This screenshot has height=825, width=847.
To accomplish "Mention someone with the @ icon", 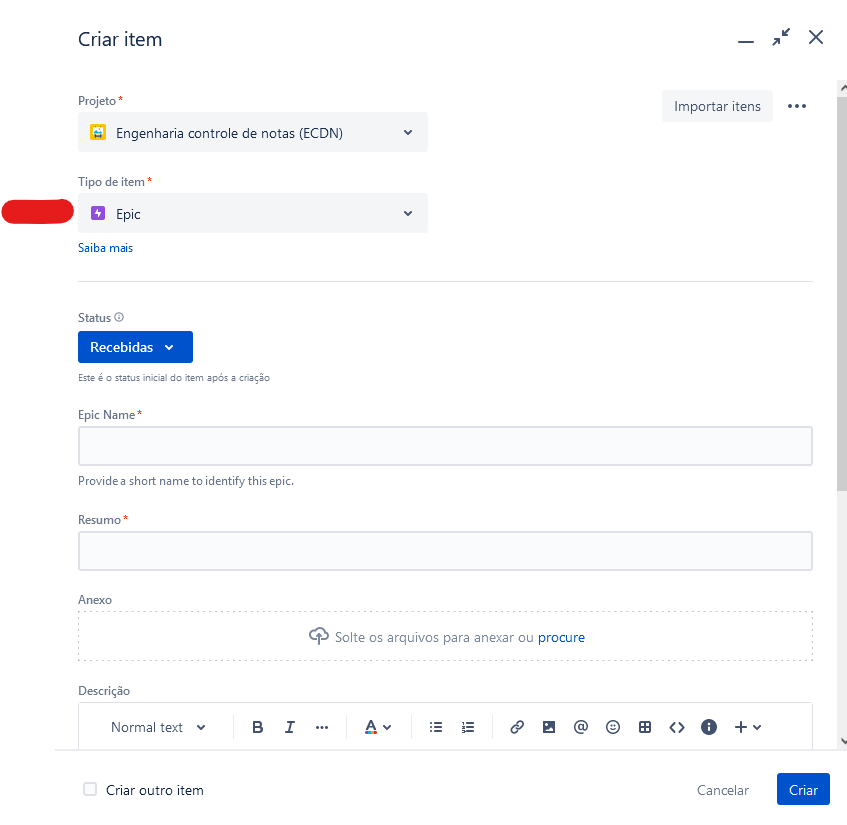I will pos(581,727).
